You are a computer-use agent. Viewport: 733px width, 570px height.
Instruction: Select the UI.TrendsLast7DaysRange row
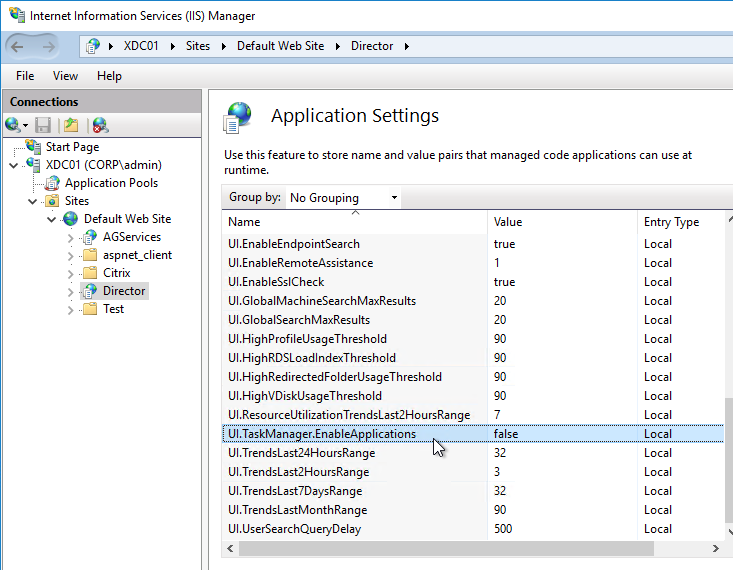[473, 491]
